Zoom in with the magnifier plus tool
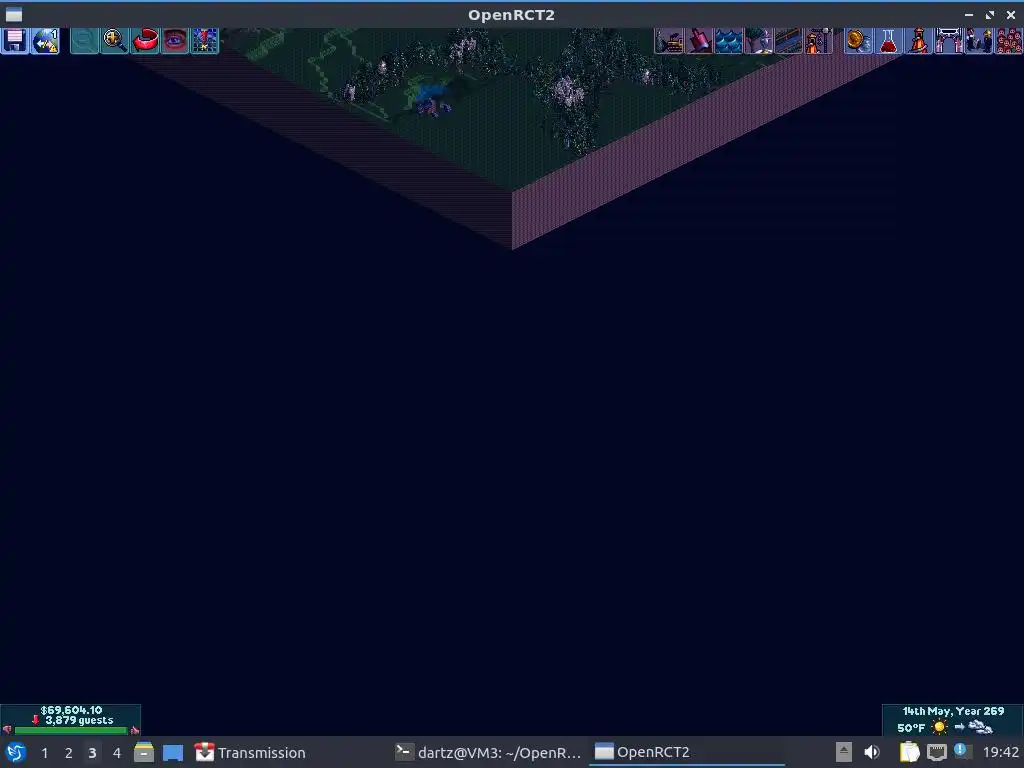This screenshot has height=768, width=1024. 114,40
